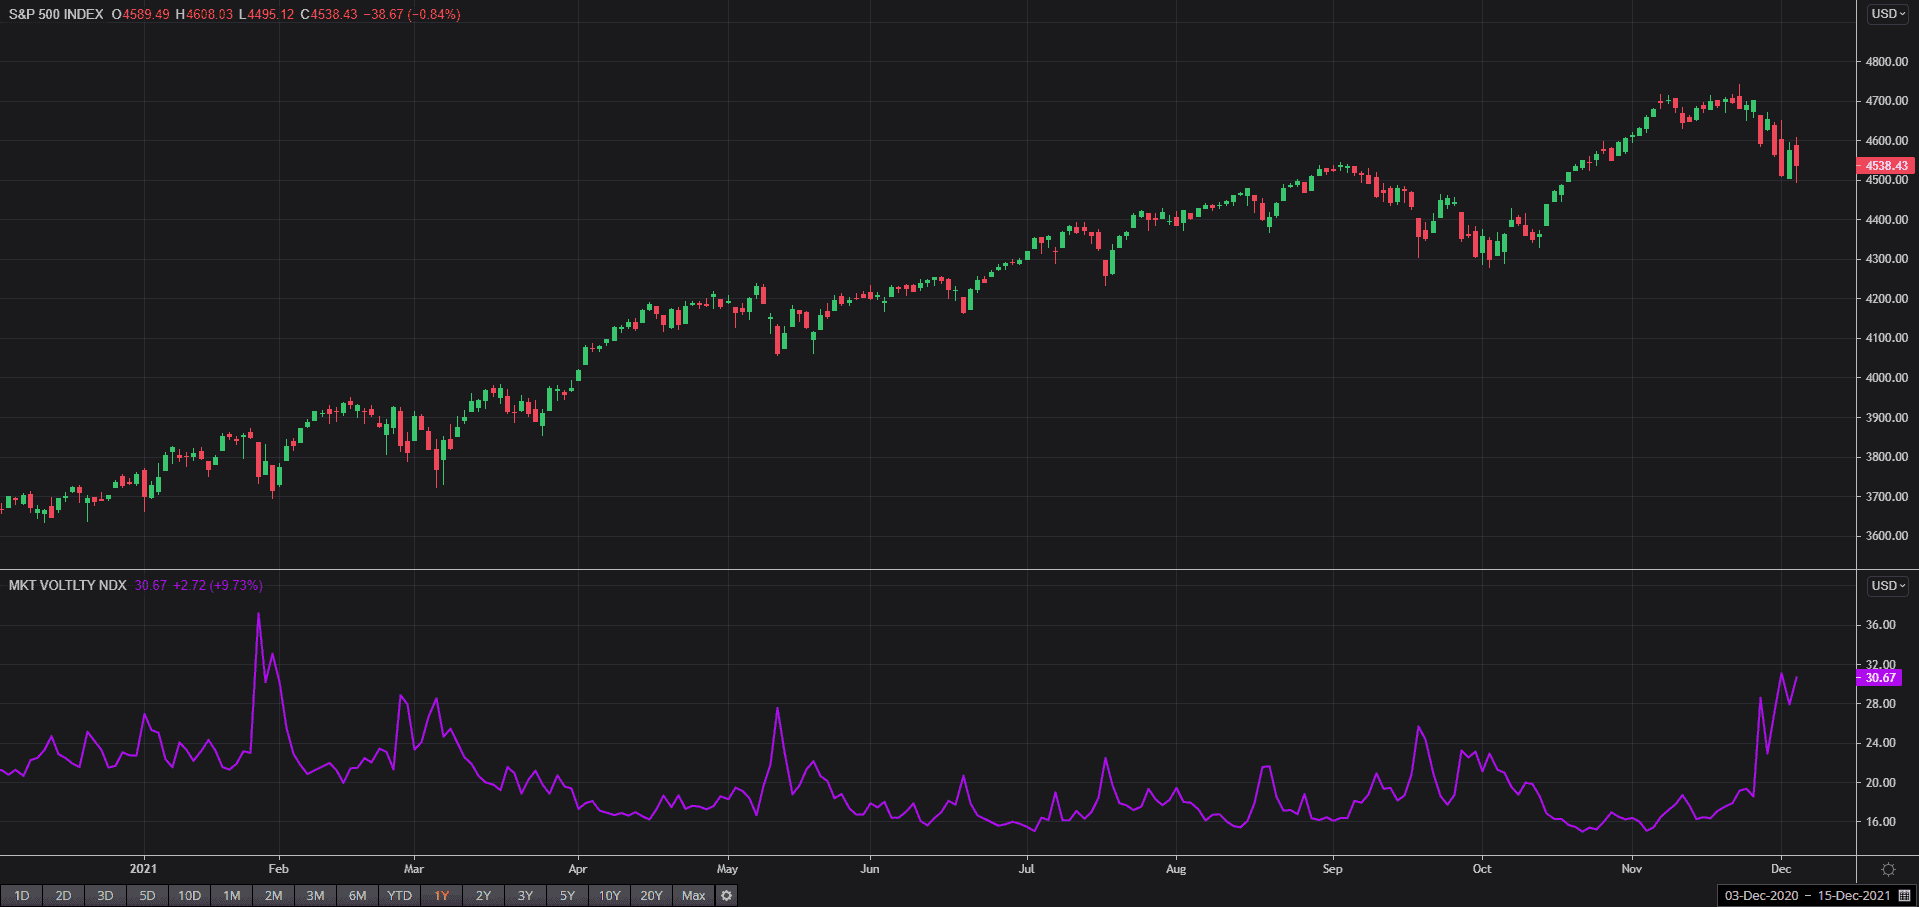Click the high value H4608.03

click(204, 14)
